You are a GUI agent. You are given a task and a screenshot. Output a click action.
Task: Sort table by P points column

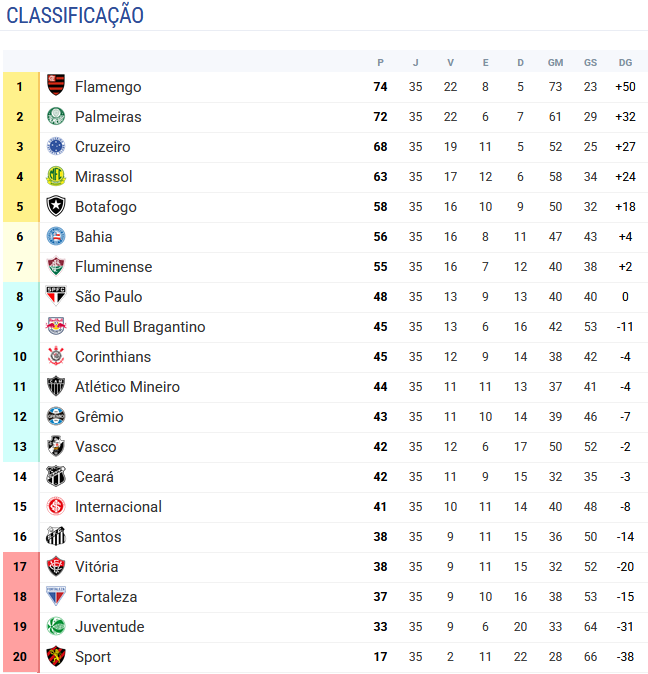click(380, 62)
